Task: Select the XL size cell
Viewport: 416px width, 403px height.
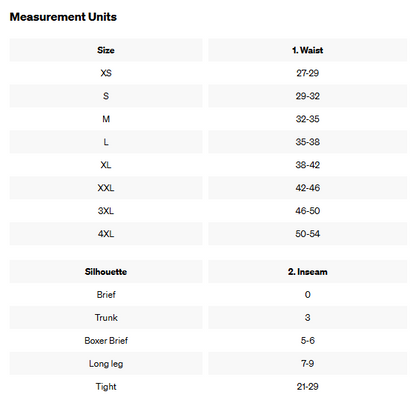Action: [106, 165]
